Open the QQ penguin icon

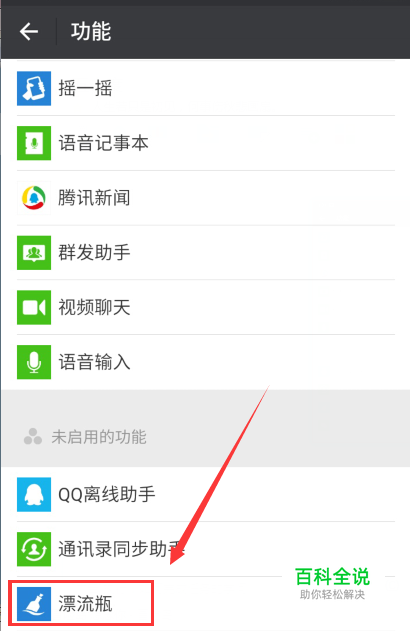(x=34, y=494)
